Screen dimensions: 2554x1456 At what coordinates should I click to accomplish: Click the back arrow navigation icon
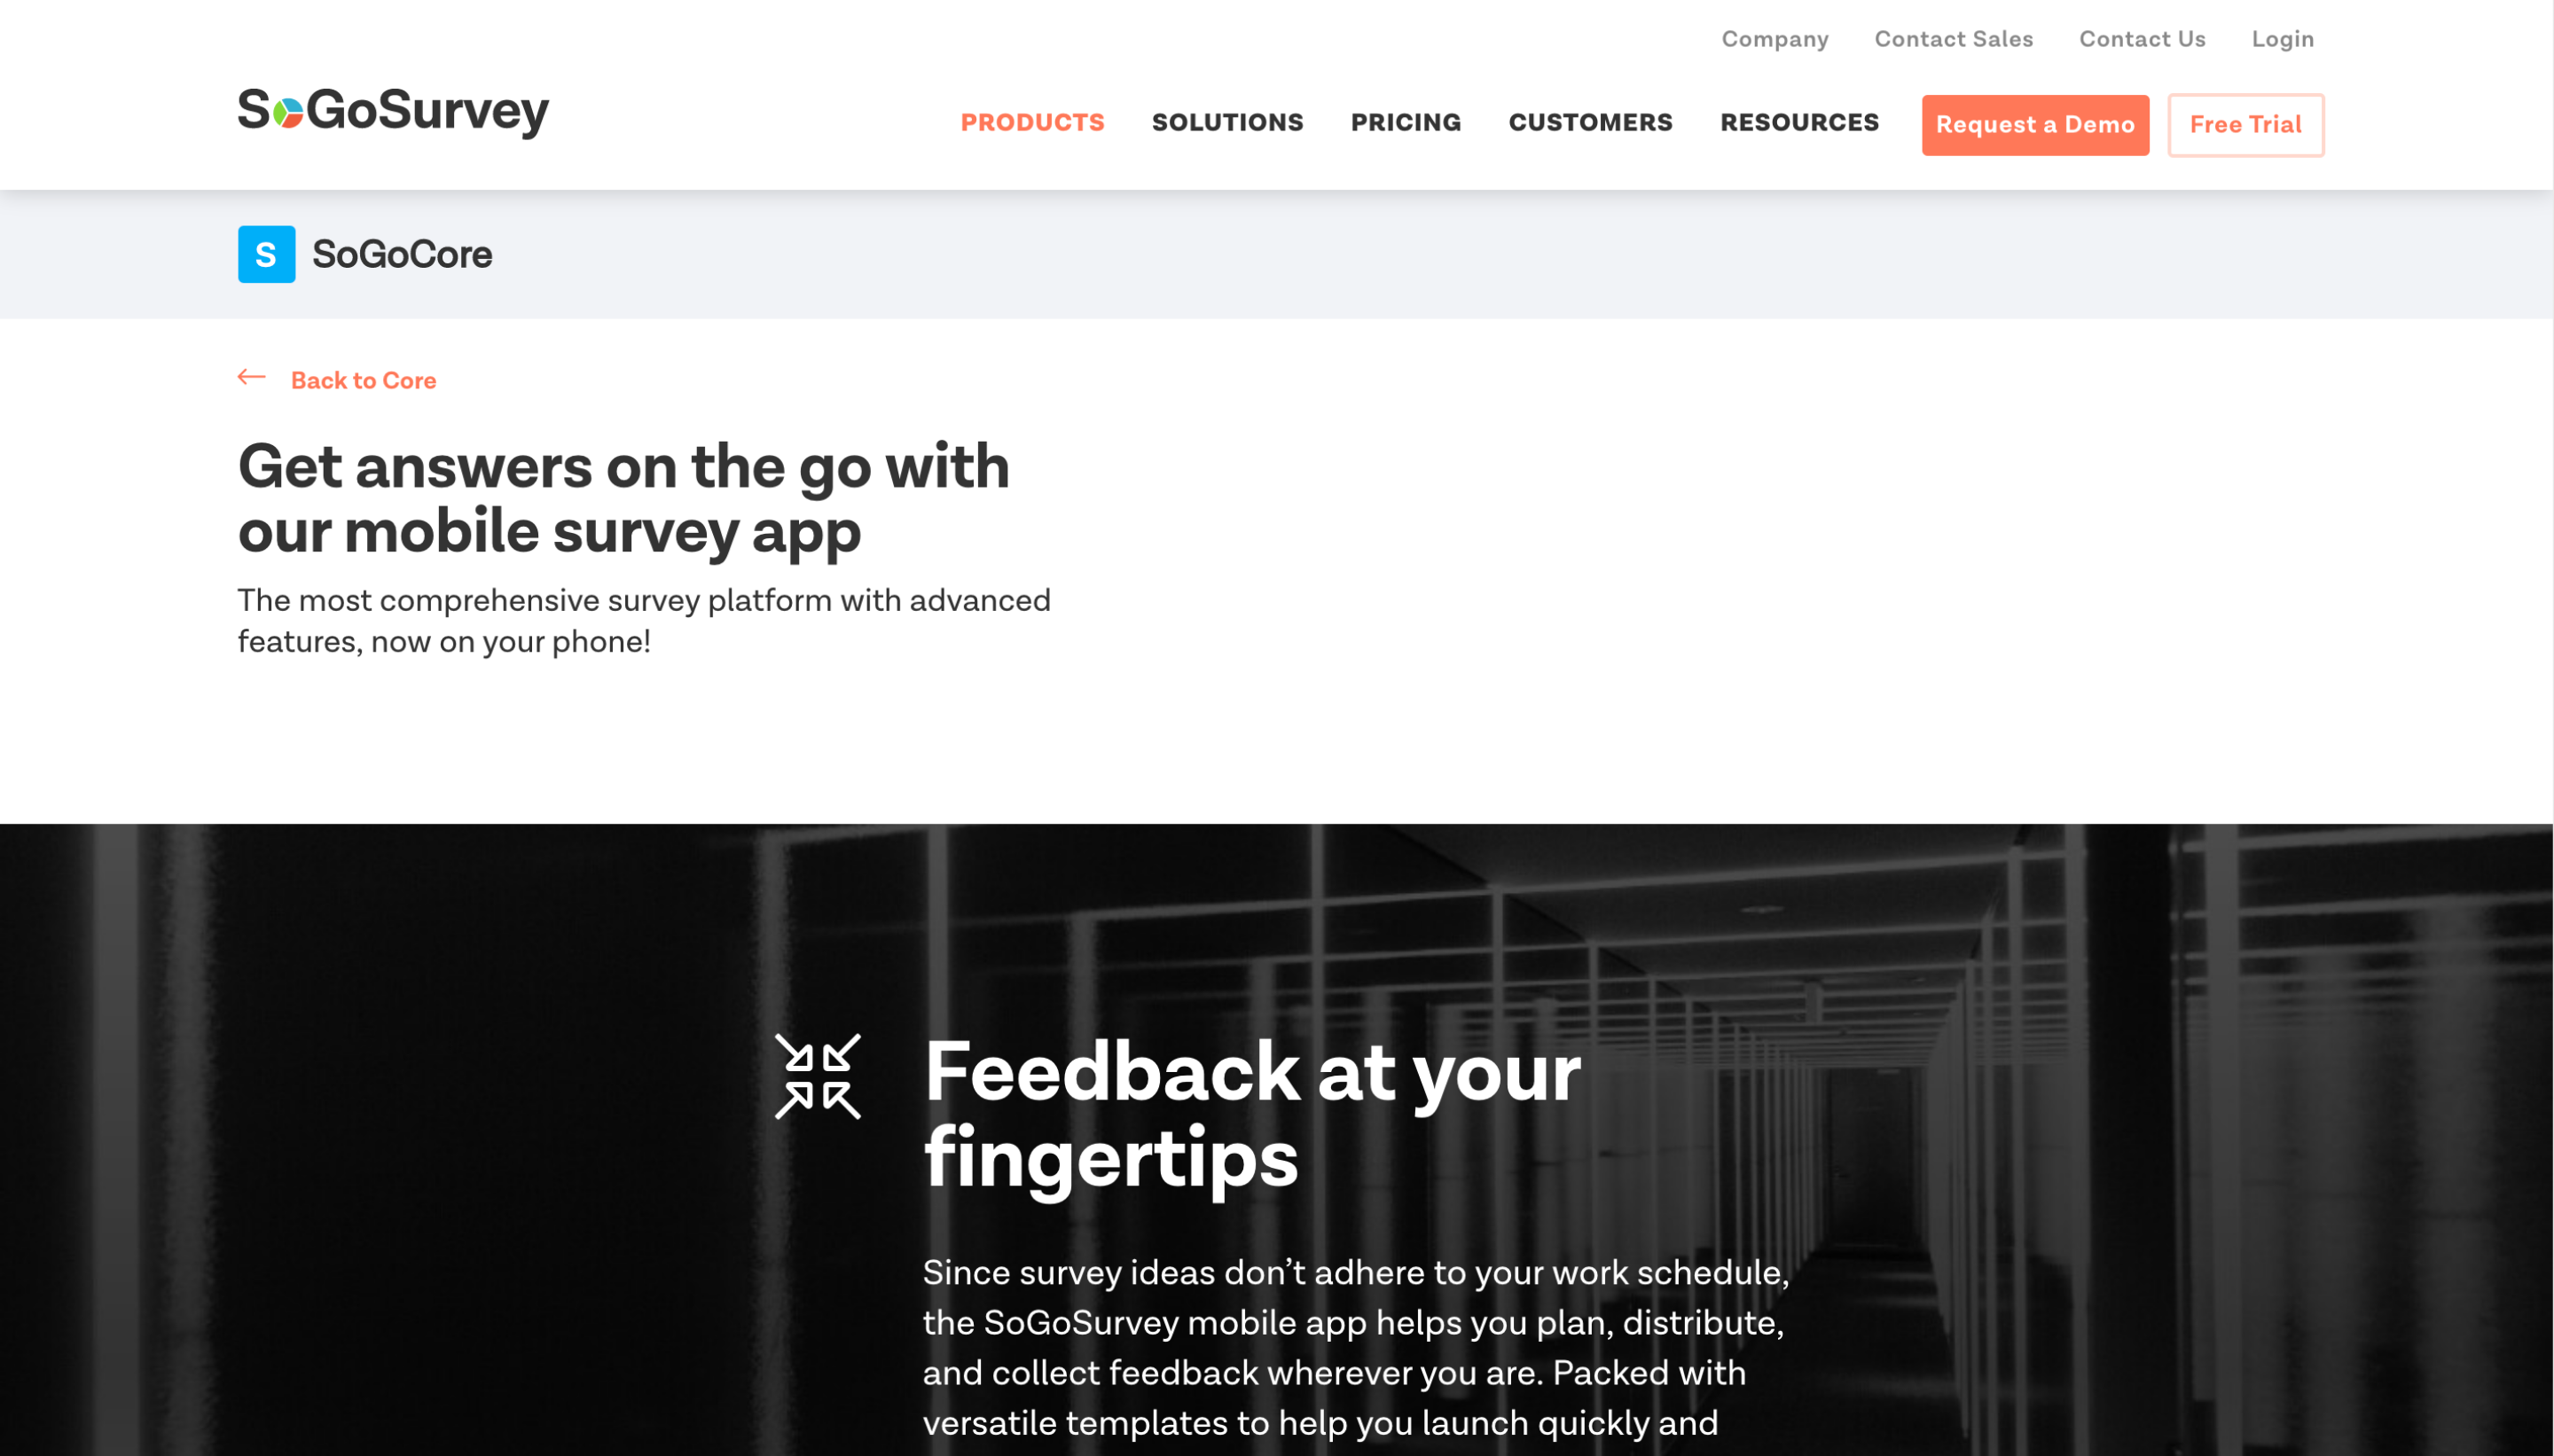click(x=253, y=379)
